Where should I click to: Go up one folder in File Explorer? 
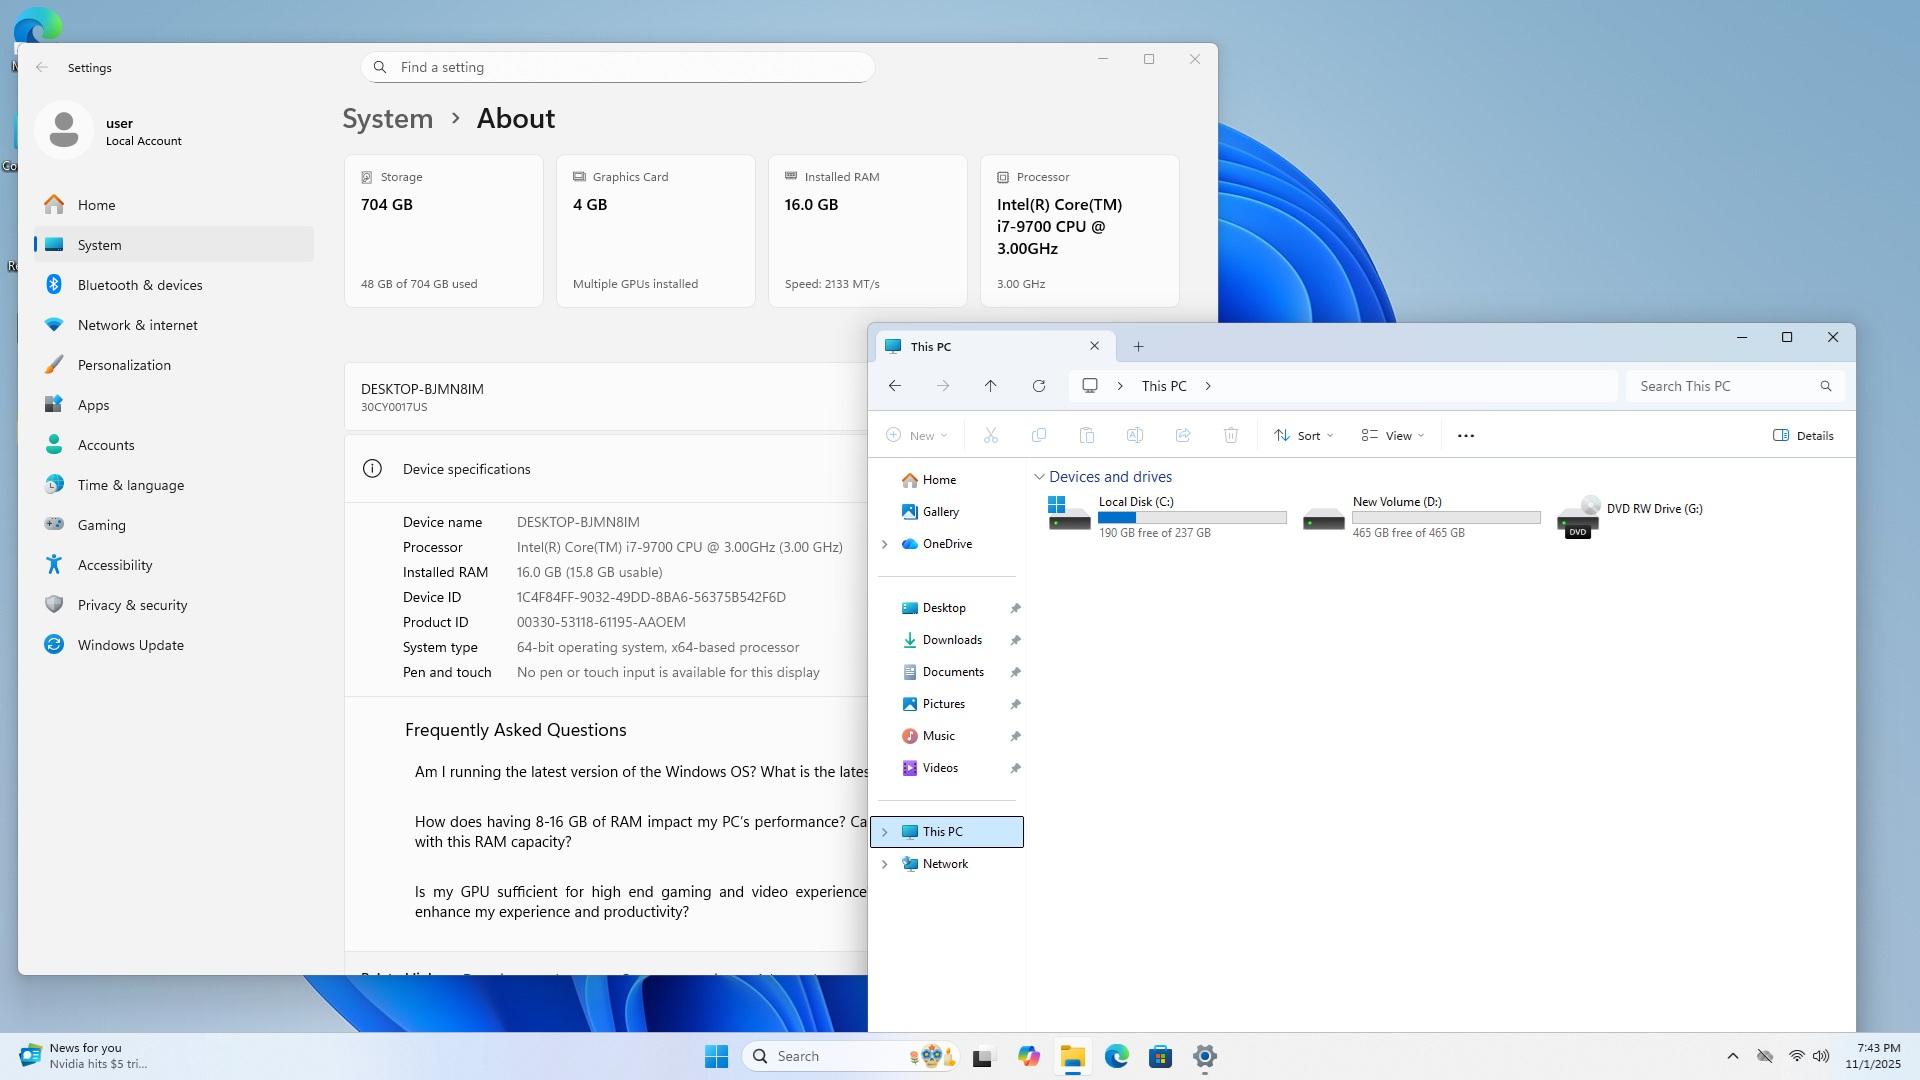[990, 386]
